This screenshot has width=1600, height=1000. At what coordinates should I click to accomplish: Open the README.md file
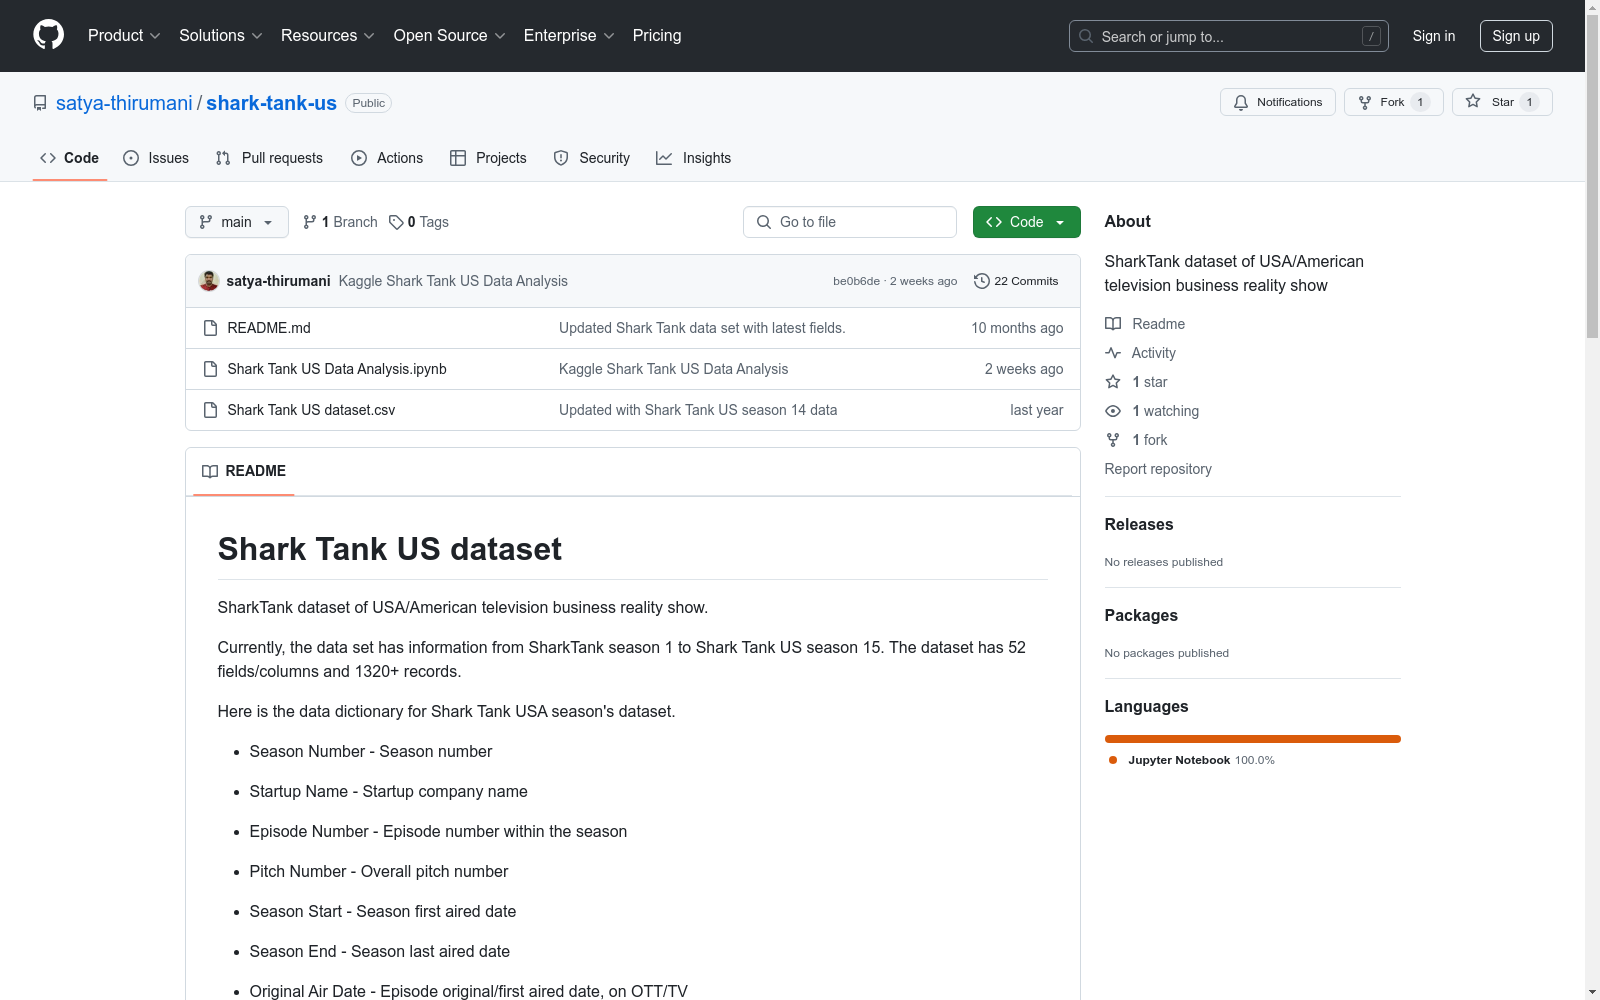[x=269, y=328]
